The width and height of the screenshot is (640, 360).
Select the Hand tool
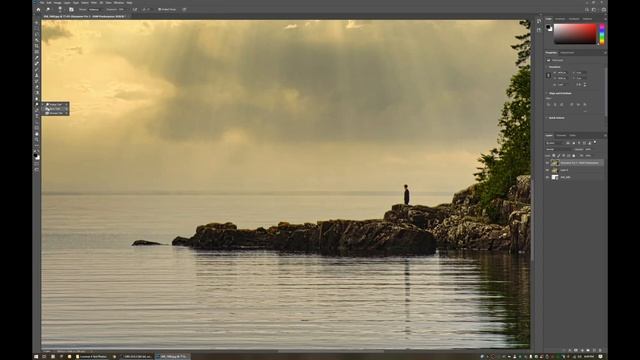tap(37, 133)
